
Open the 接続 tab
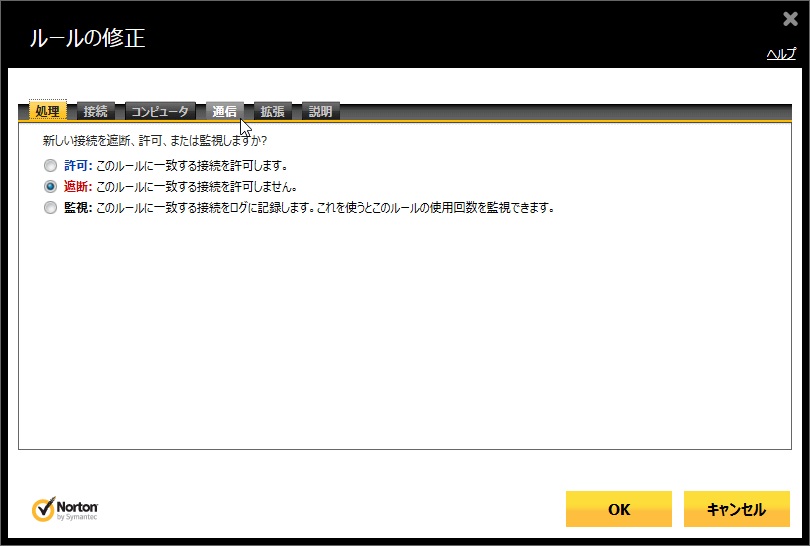[x=96, y=111]
